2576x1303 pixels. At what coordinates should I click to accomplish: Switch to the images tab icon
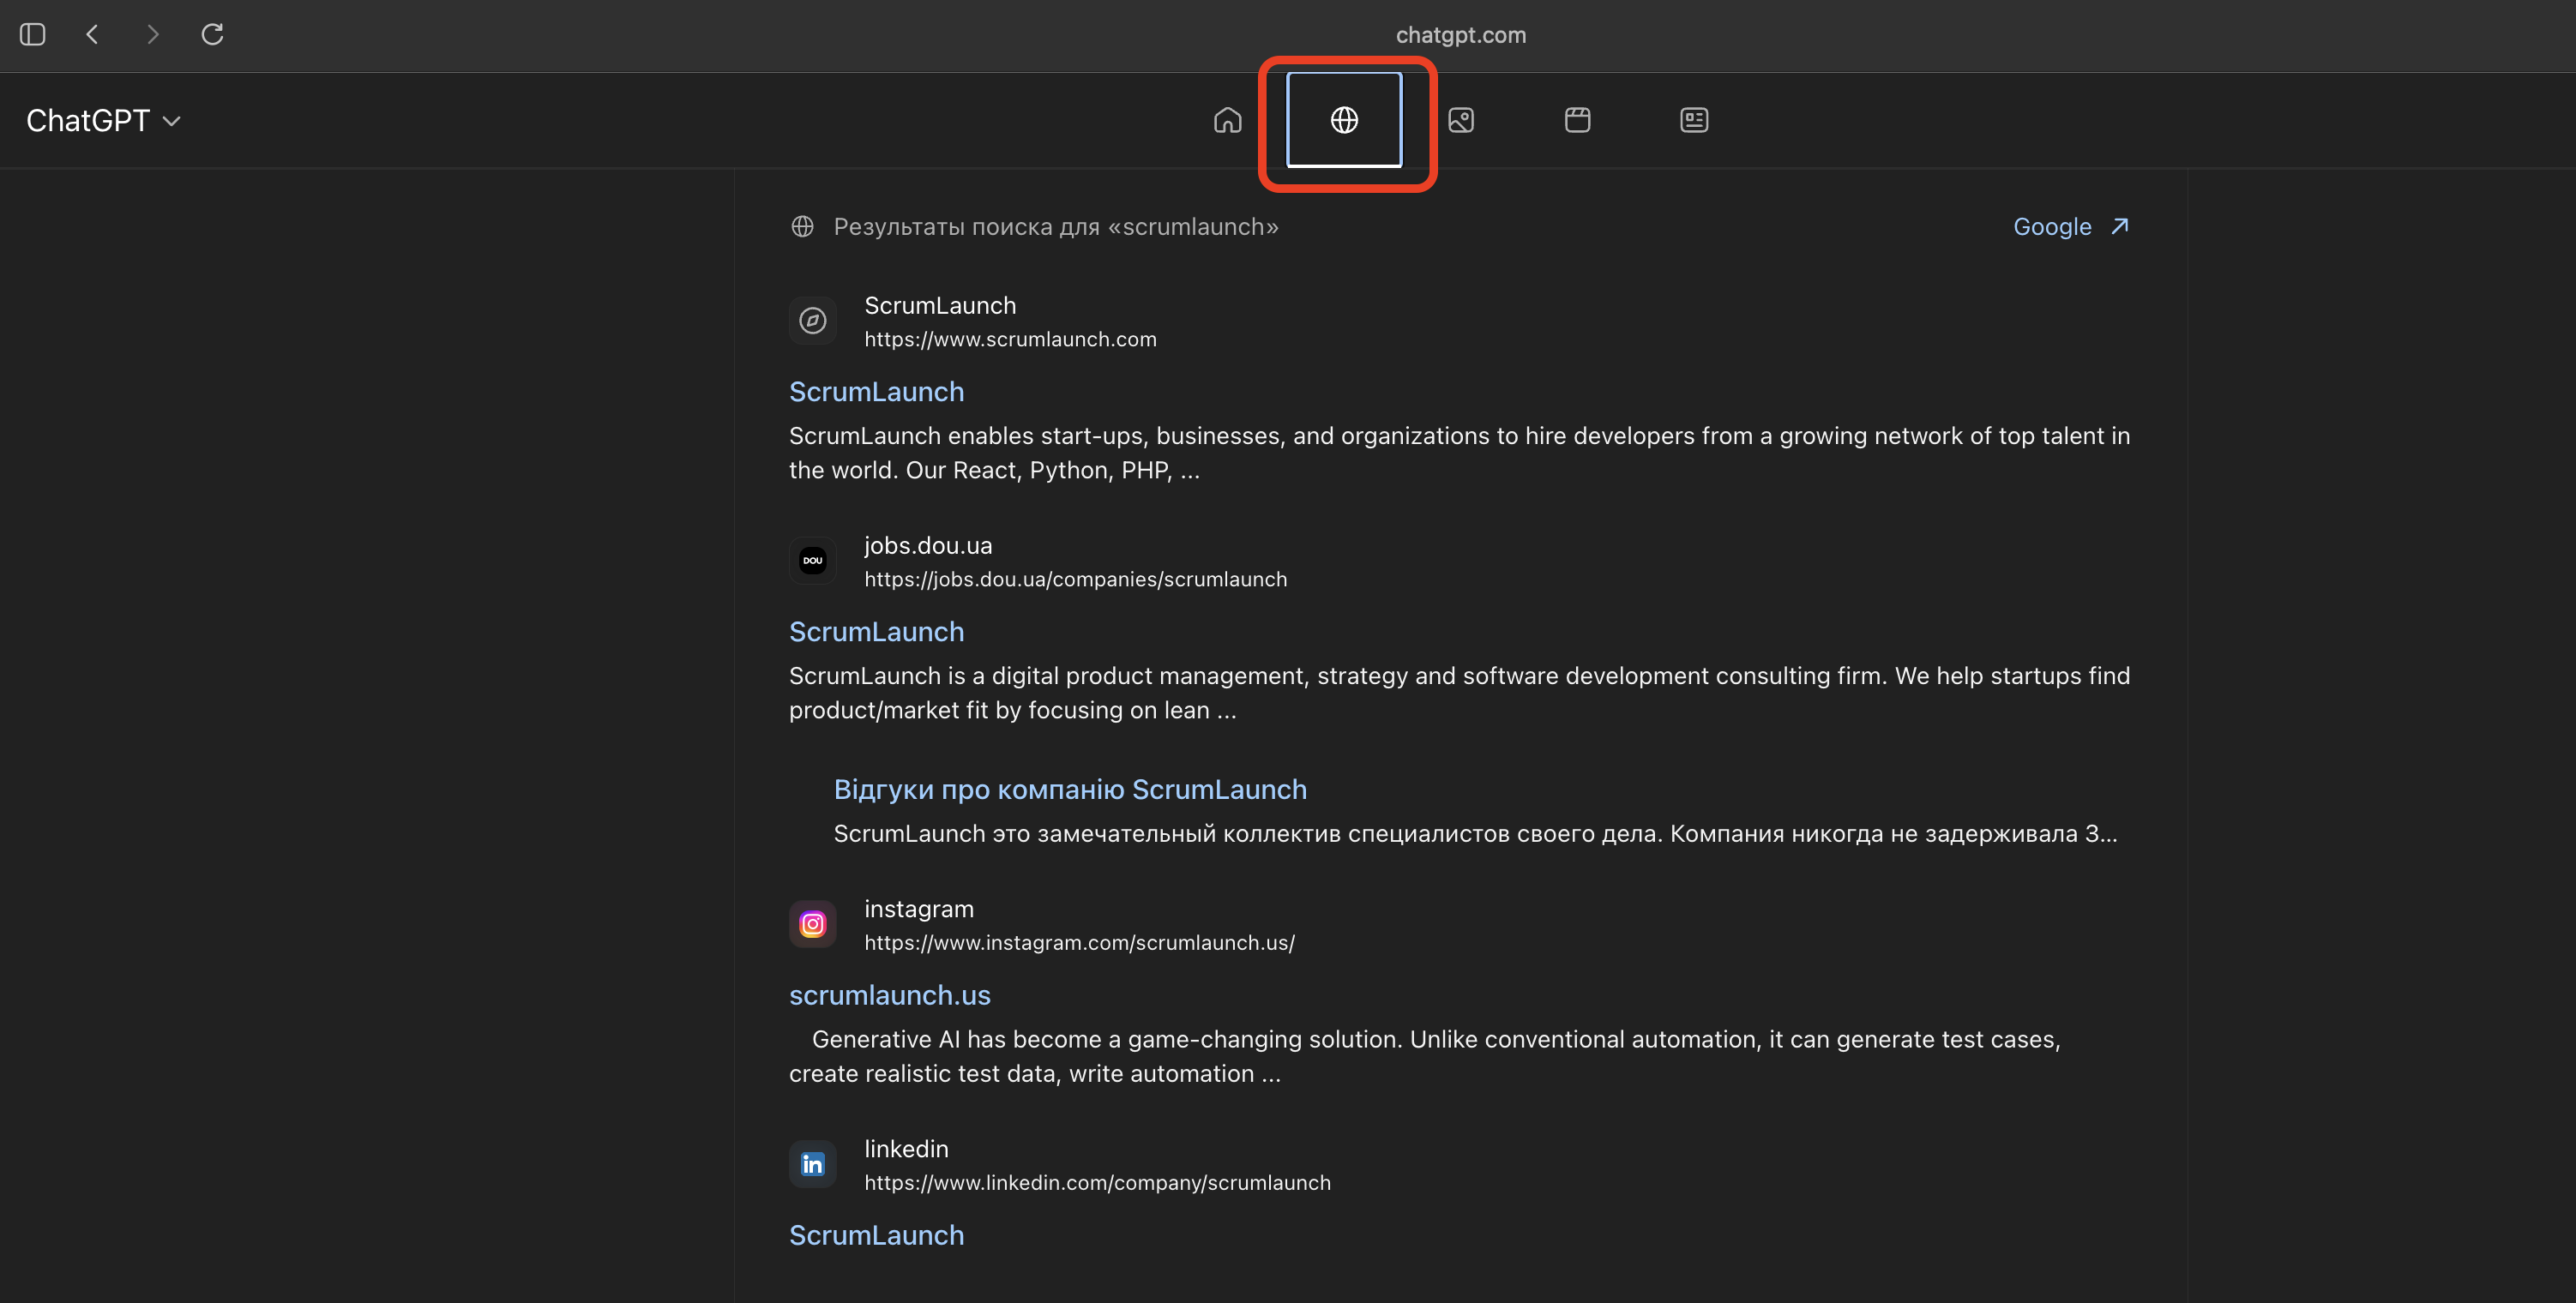[1461, 120]
